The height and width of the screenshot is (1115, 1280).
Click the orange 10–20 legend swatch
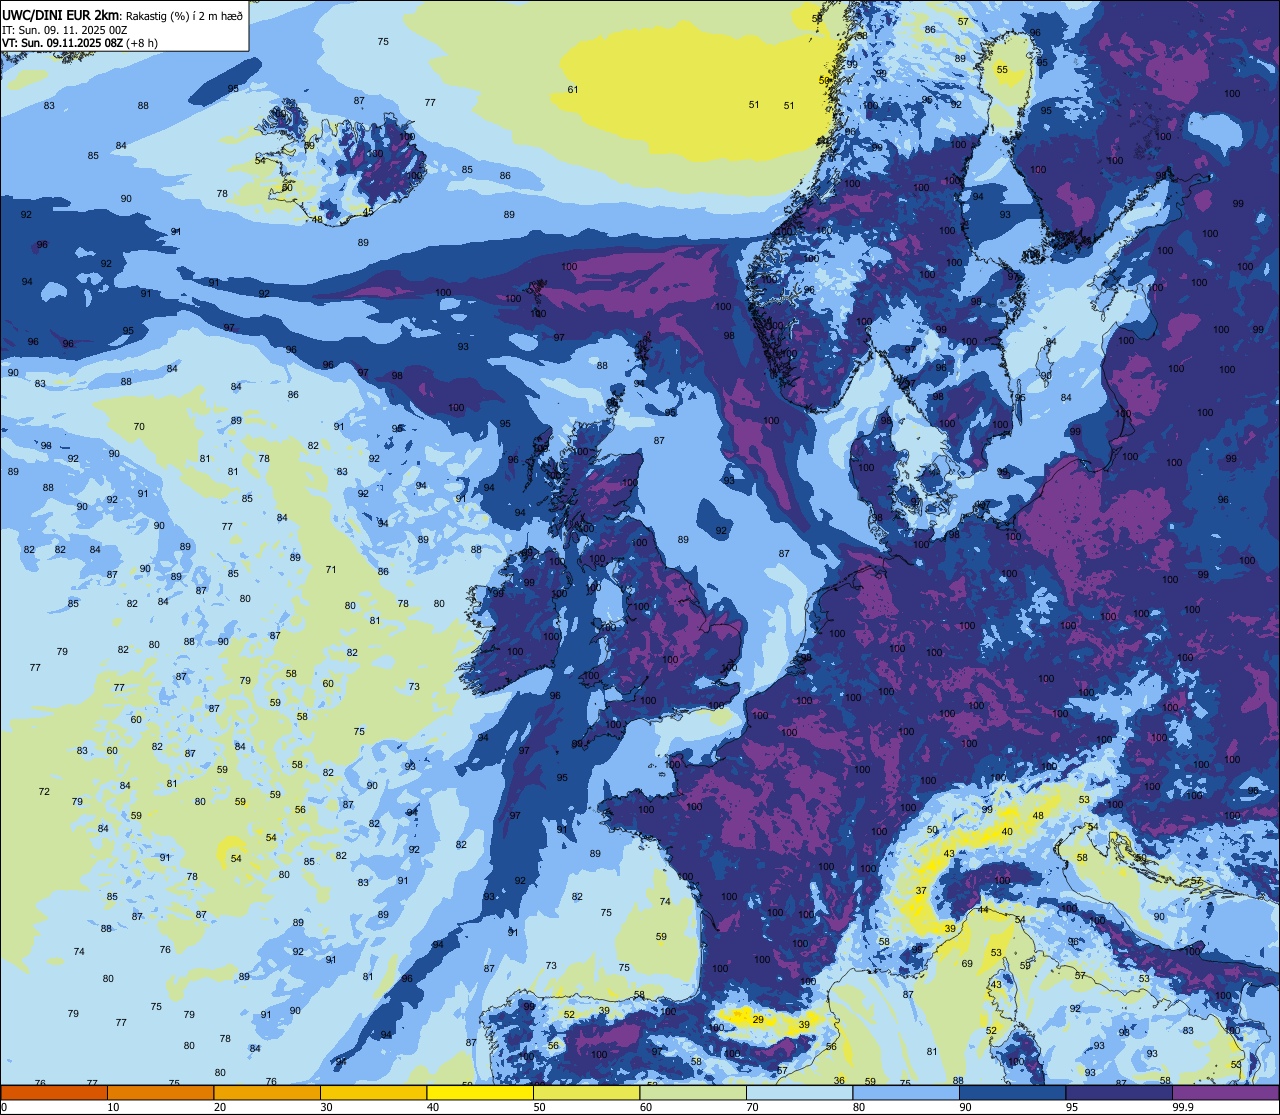[160, 1093]
